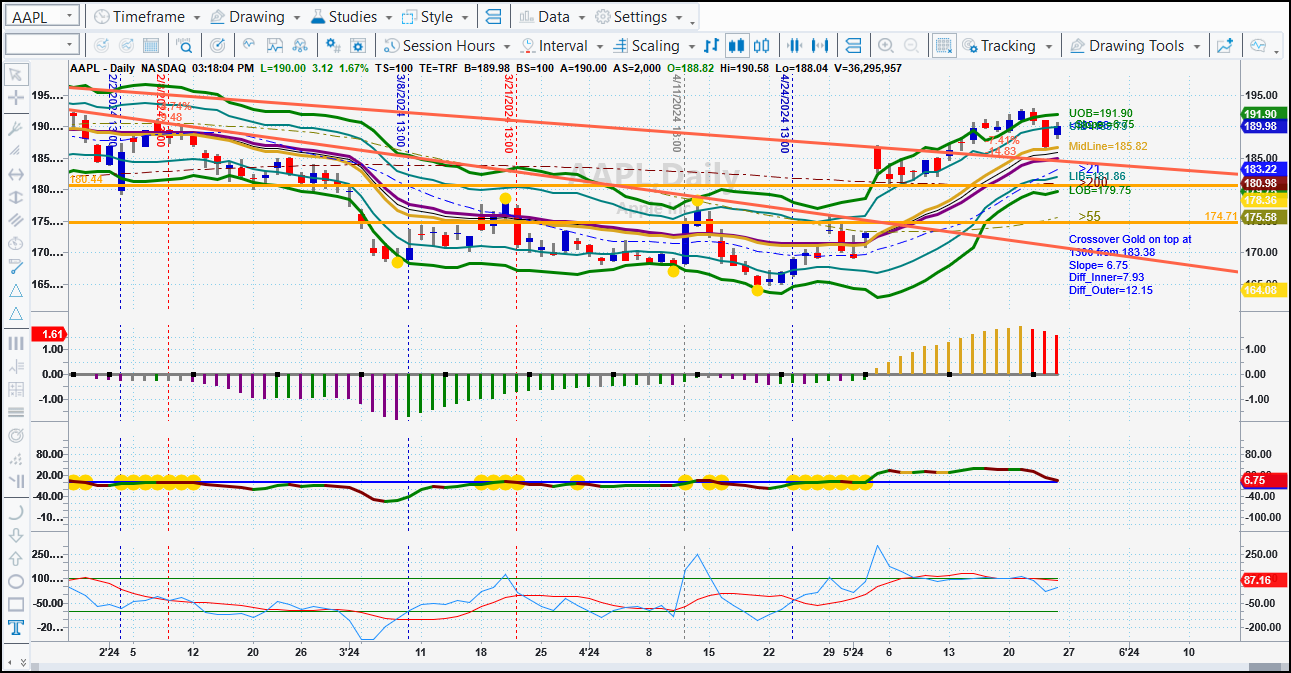Select the text annotation tool
This screenshot has height=673, width=1291.
16,629
